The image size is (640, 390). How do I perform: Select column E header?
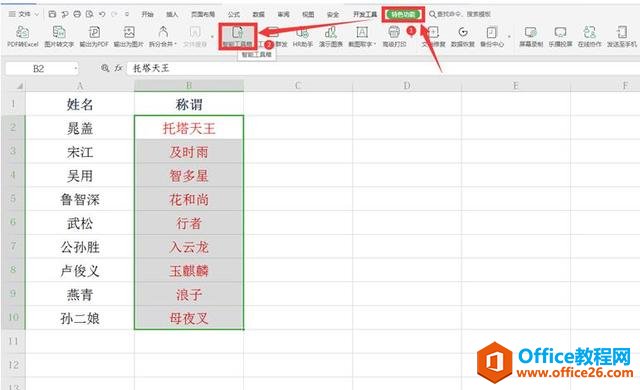pyautogui.click(x=516, y=86)
